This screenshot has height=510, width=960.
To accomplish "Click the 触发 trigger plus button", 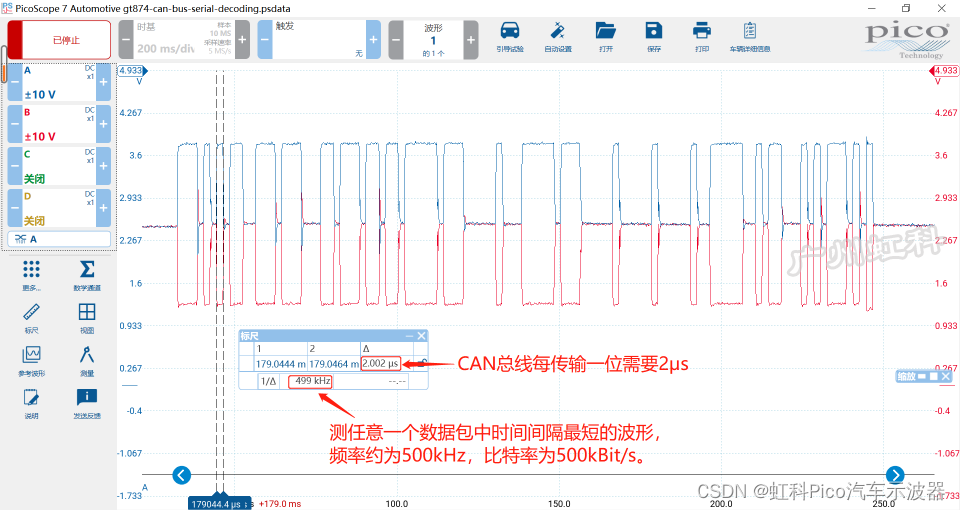I will pos(373,40).
